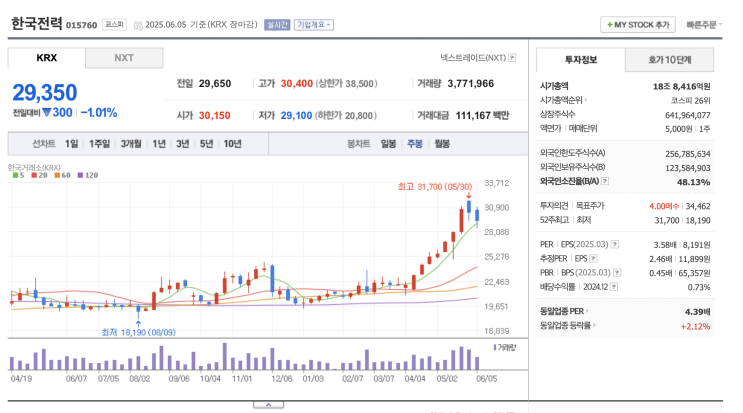Image resolution: width=743 pixels, height=413 pixels.
Task: Open the 동일업종 PER link
Action: [x=564, y=311]
